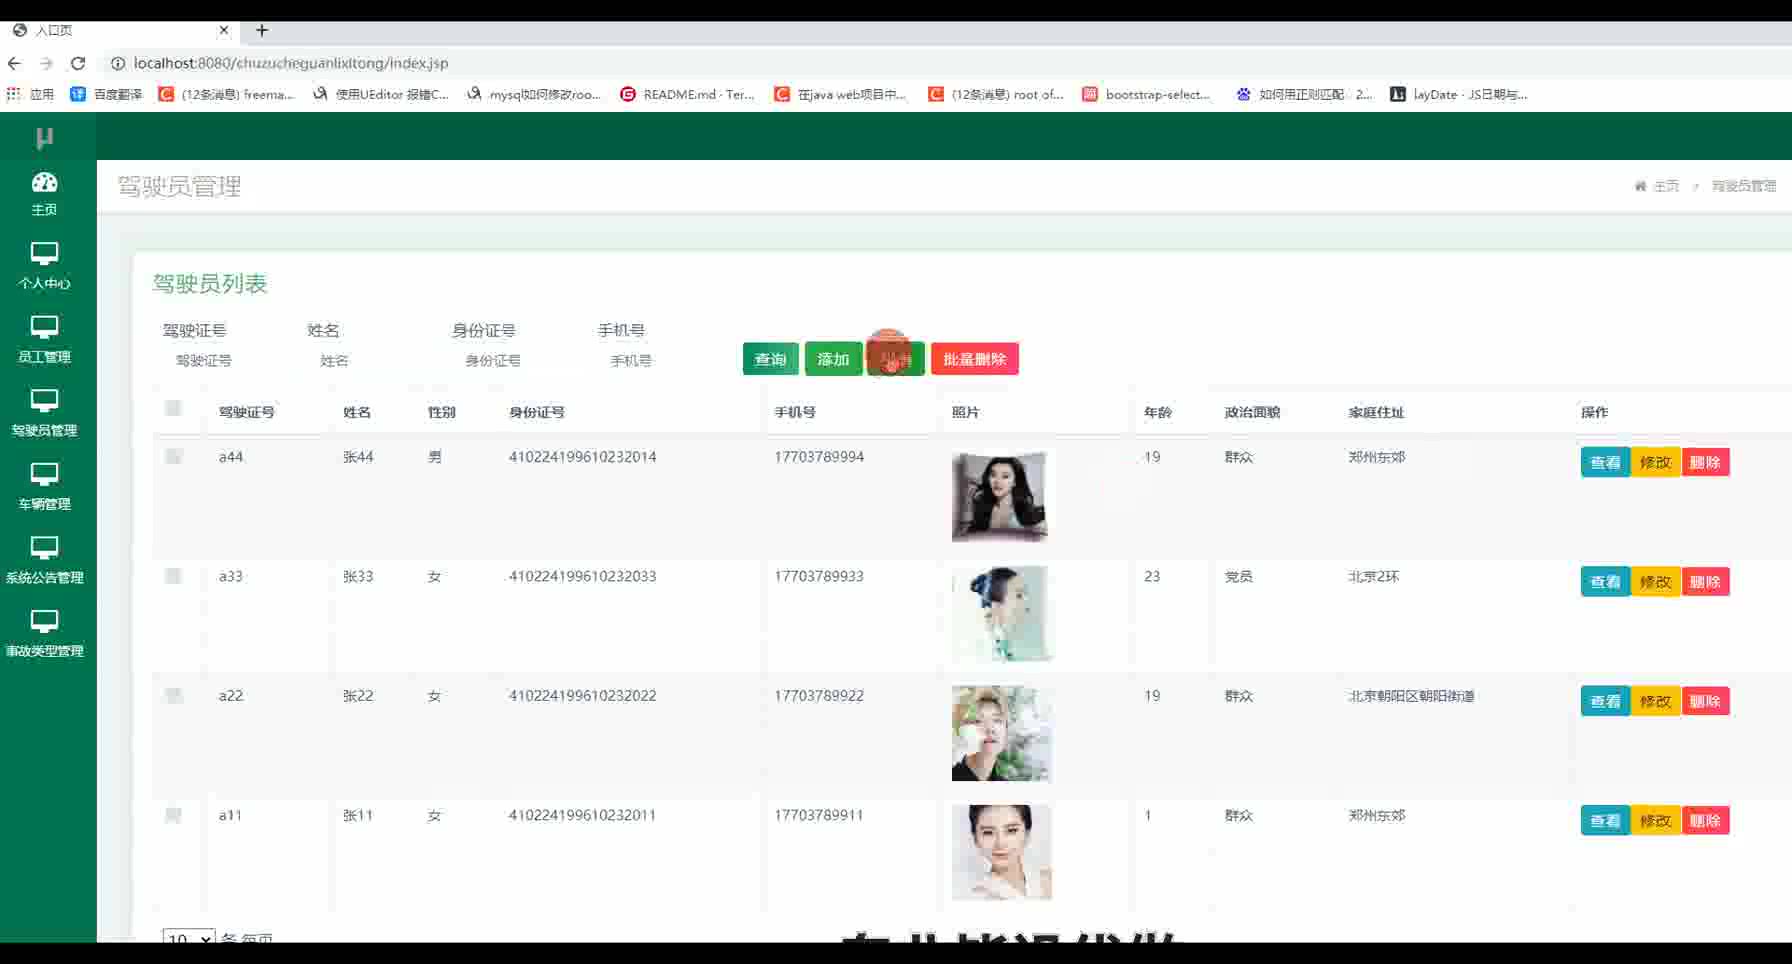Screen dimensions: 1792x964
Task: Open a new browser tab
Action: [x=262, y=30]
